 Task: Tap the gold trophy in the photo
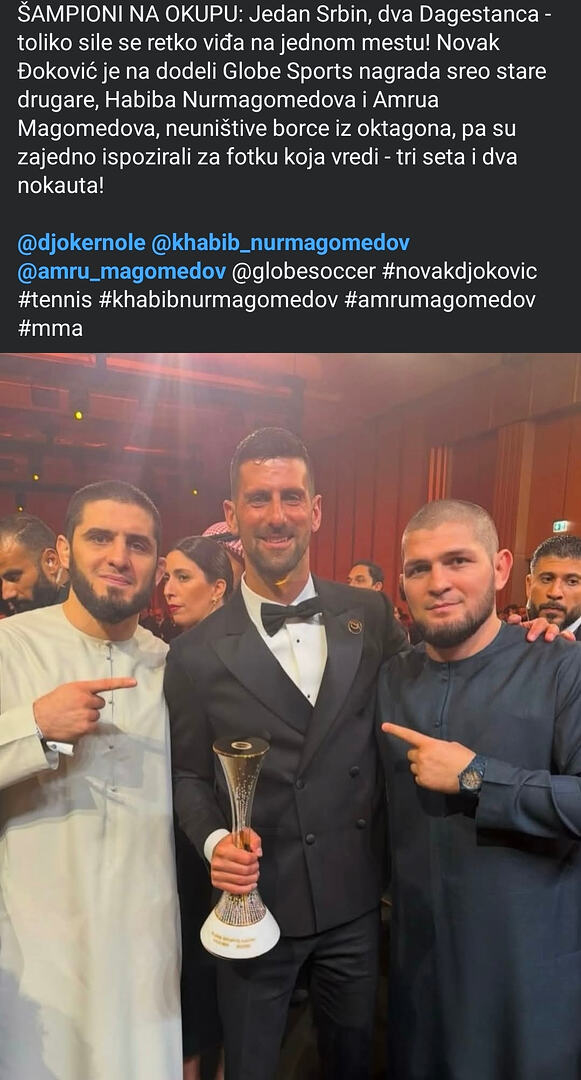point(240,847)
